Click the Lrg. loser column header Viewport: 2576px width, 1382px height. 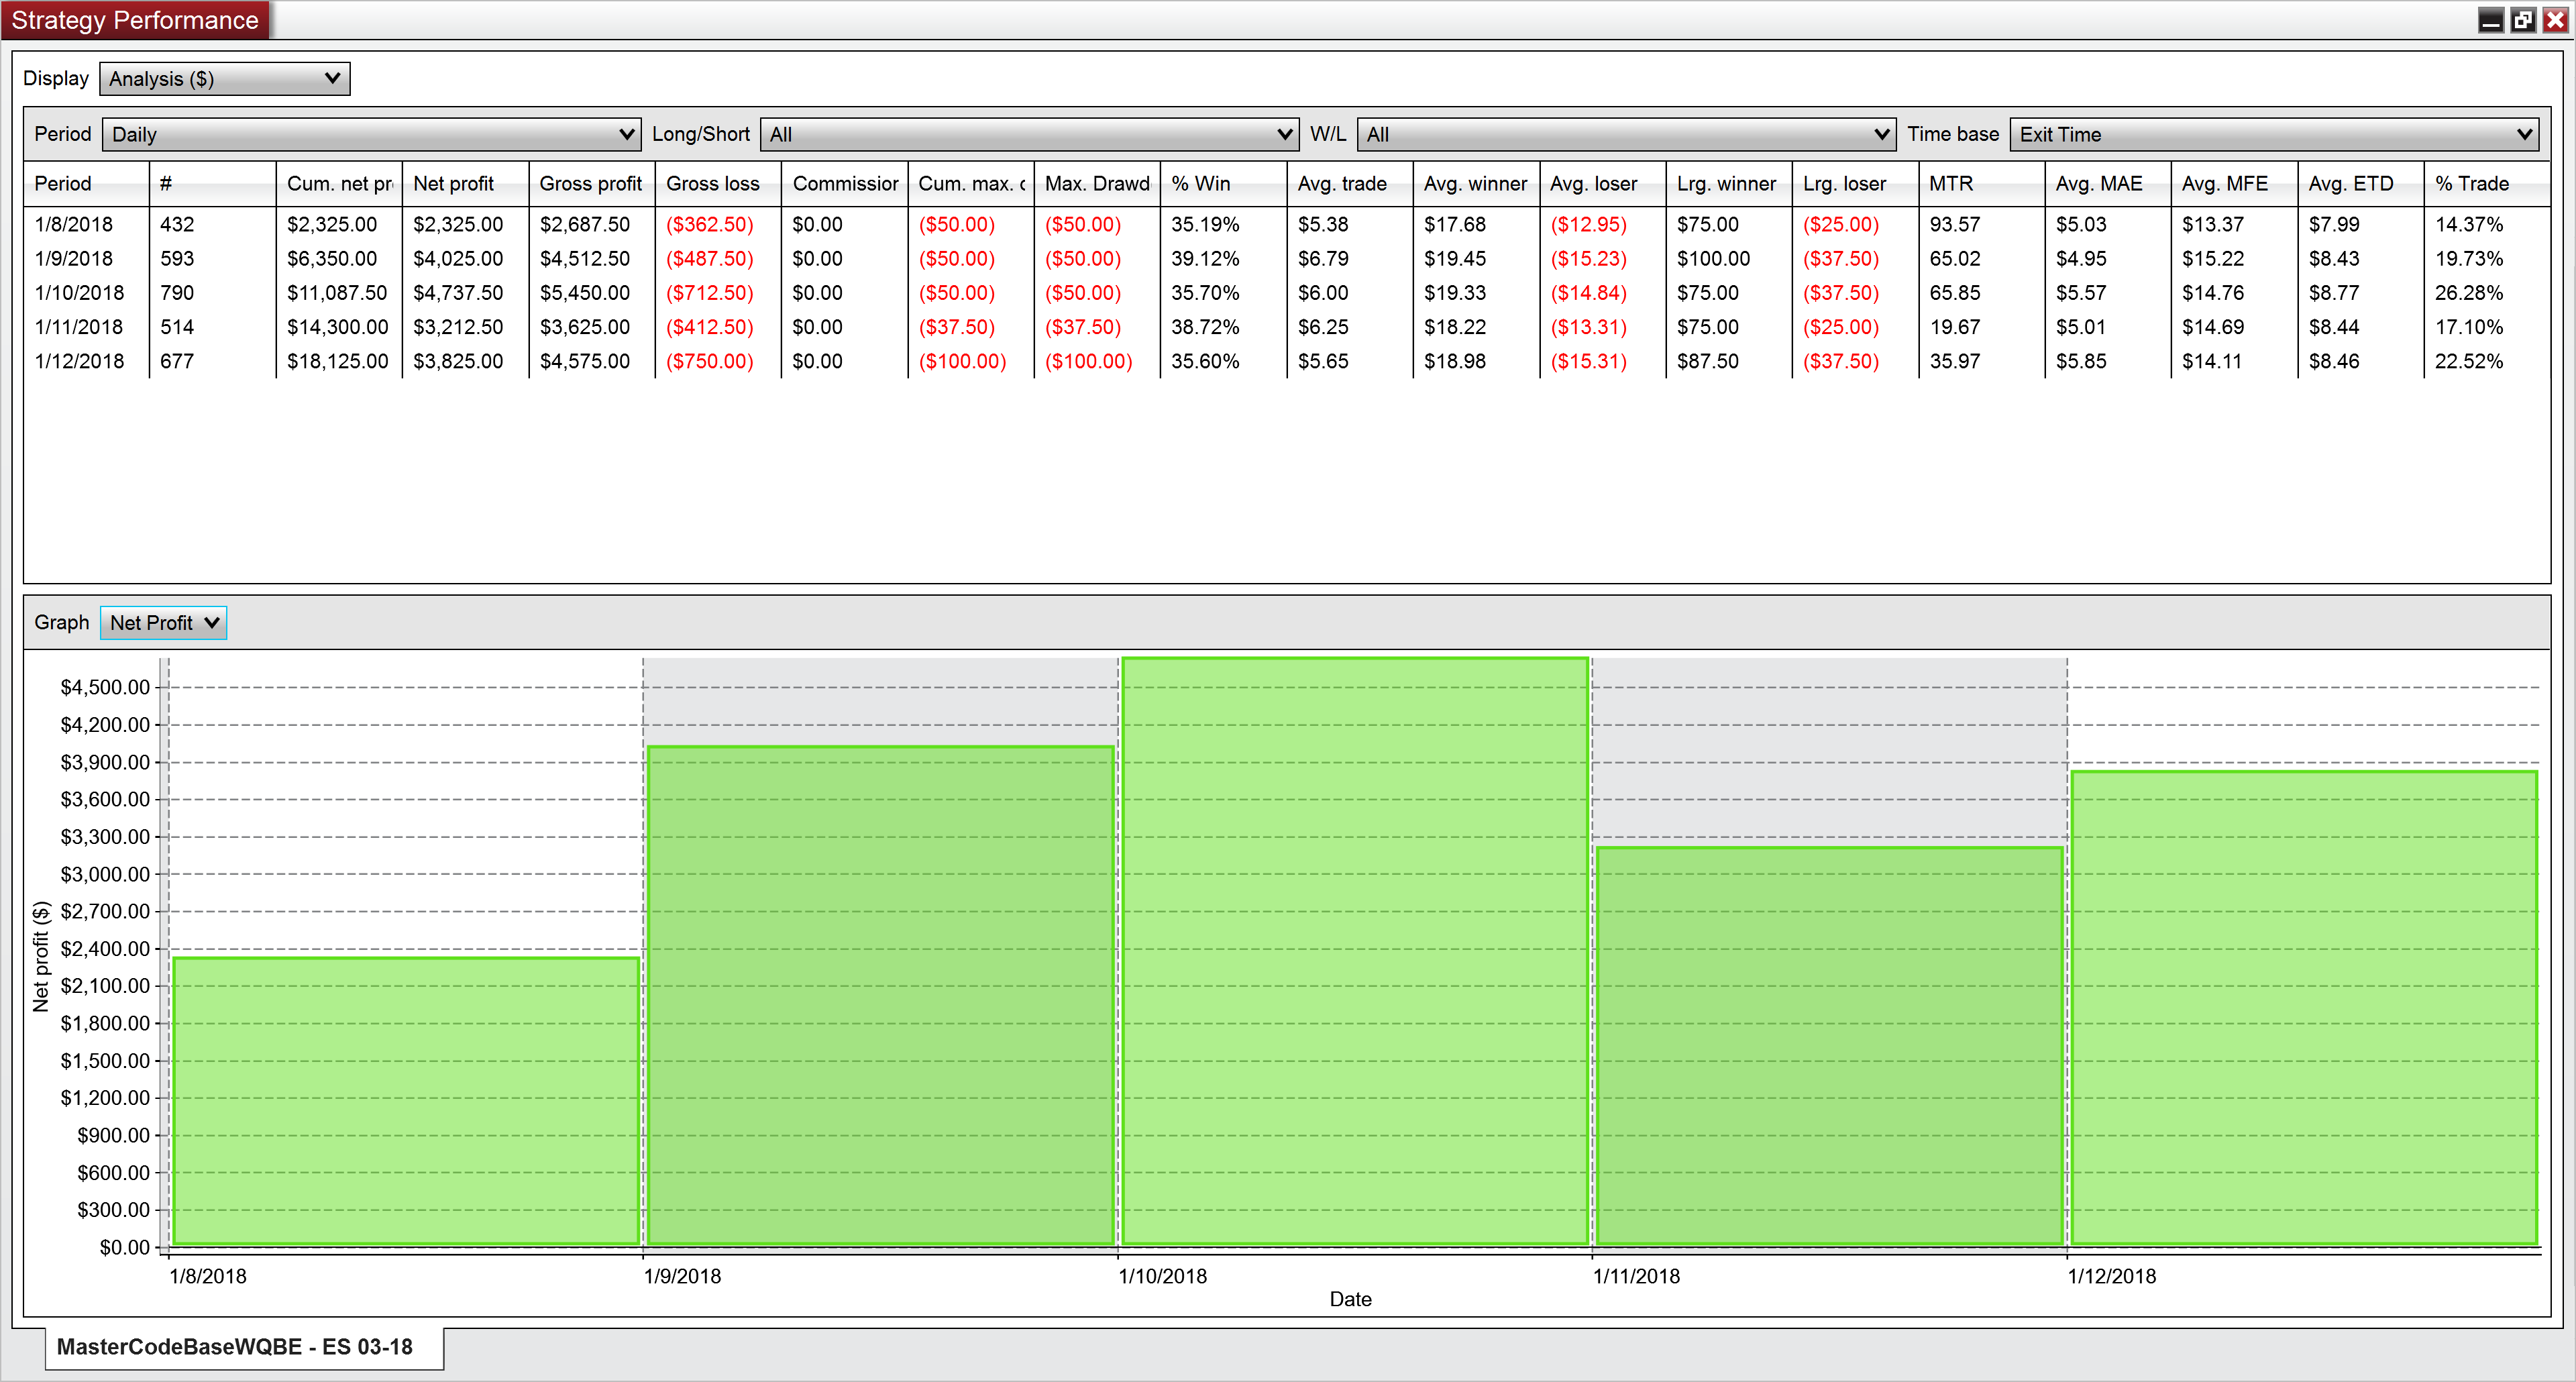pyautogui.click(x=1855, y=184)
